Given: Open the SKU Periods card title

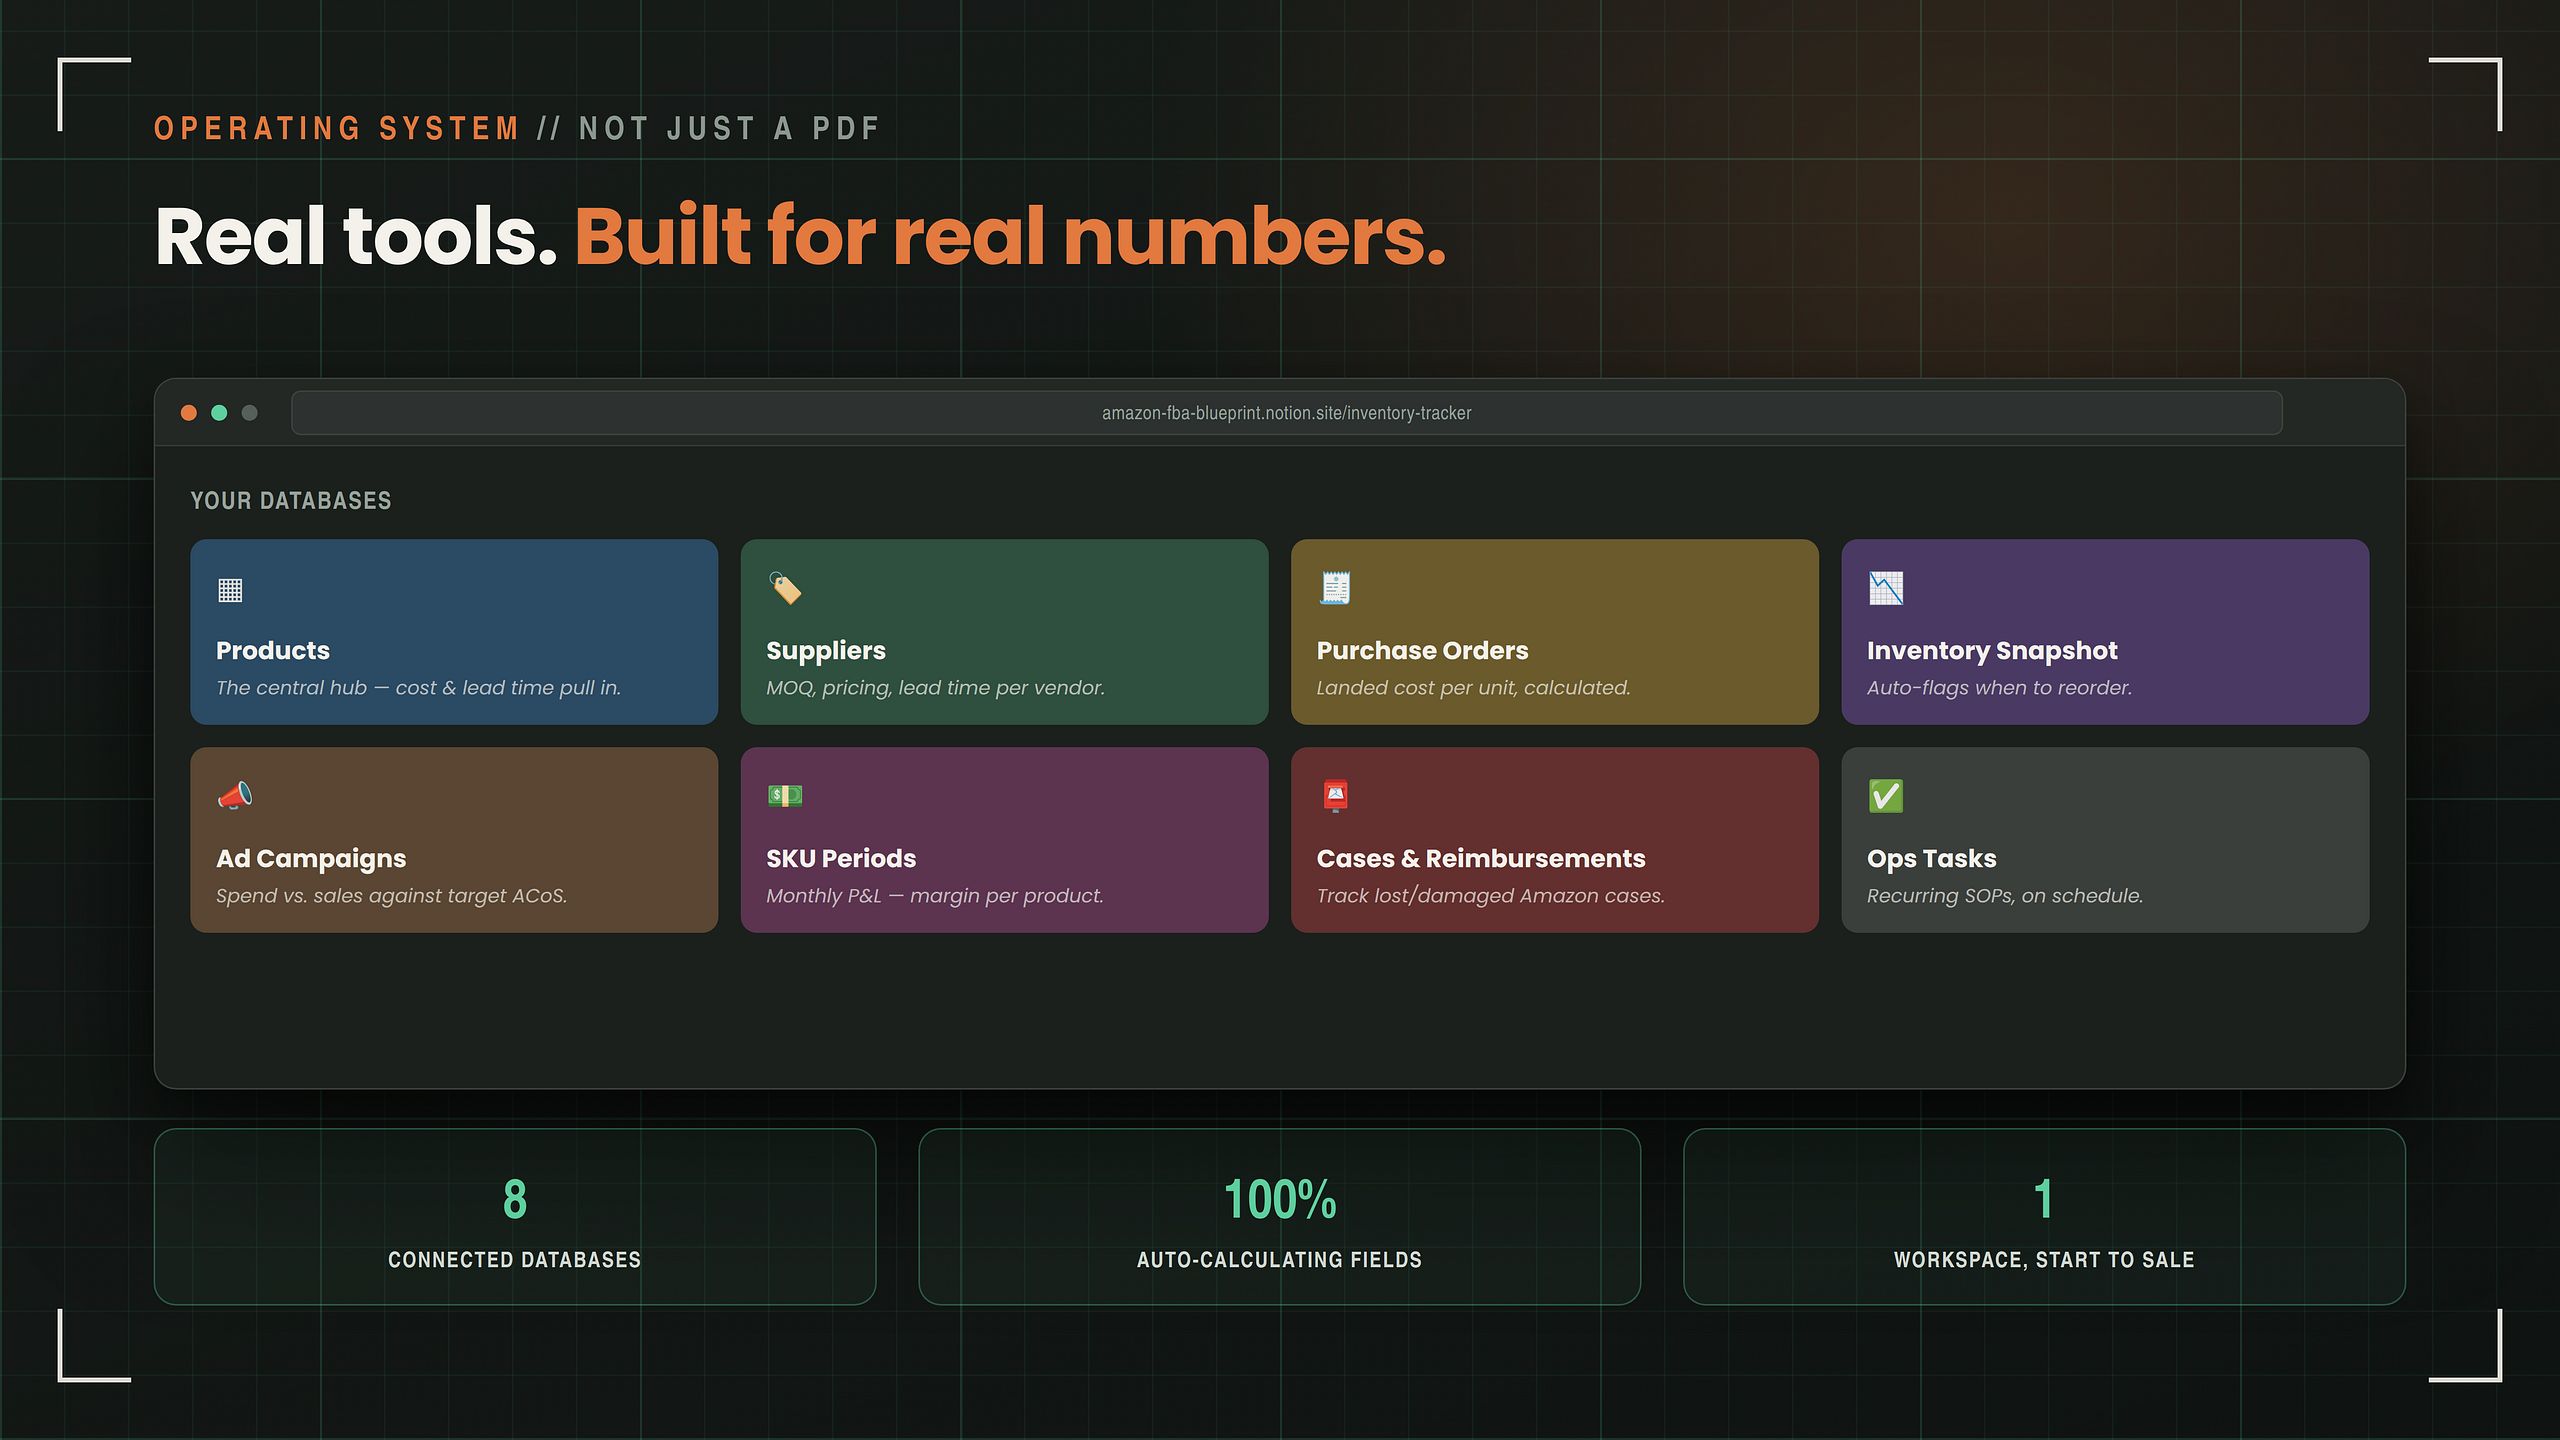Looking at the screenshot, I should pyautogui.click(x=841, y=858).
